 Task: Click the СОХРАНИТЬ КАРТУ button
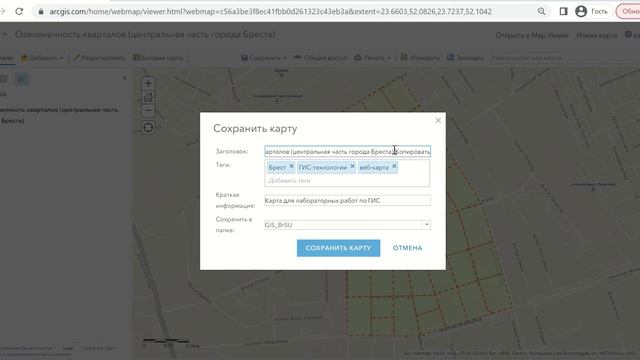(x=338, y=248)
